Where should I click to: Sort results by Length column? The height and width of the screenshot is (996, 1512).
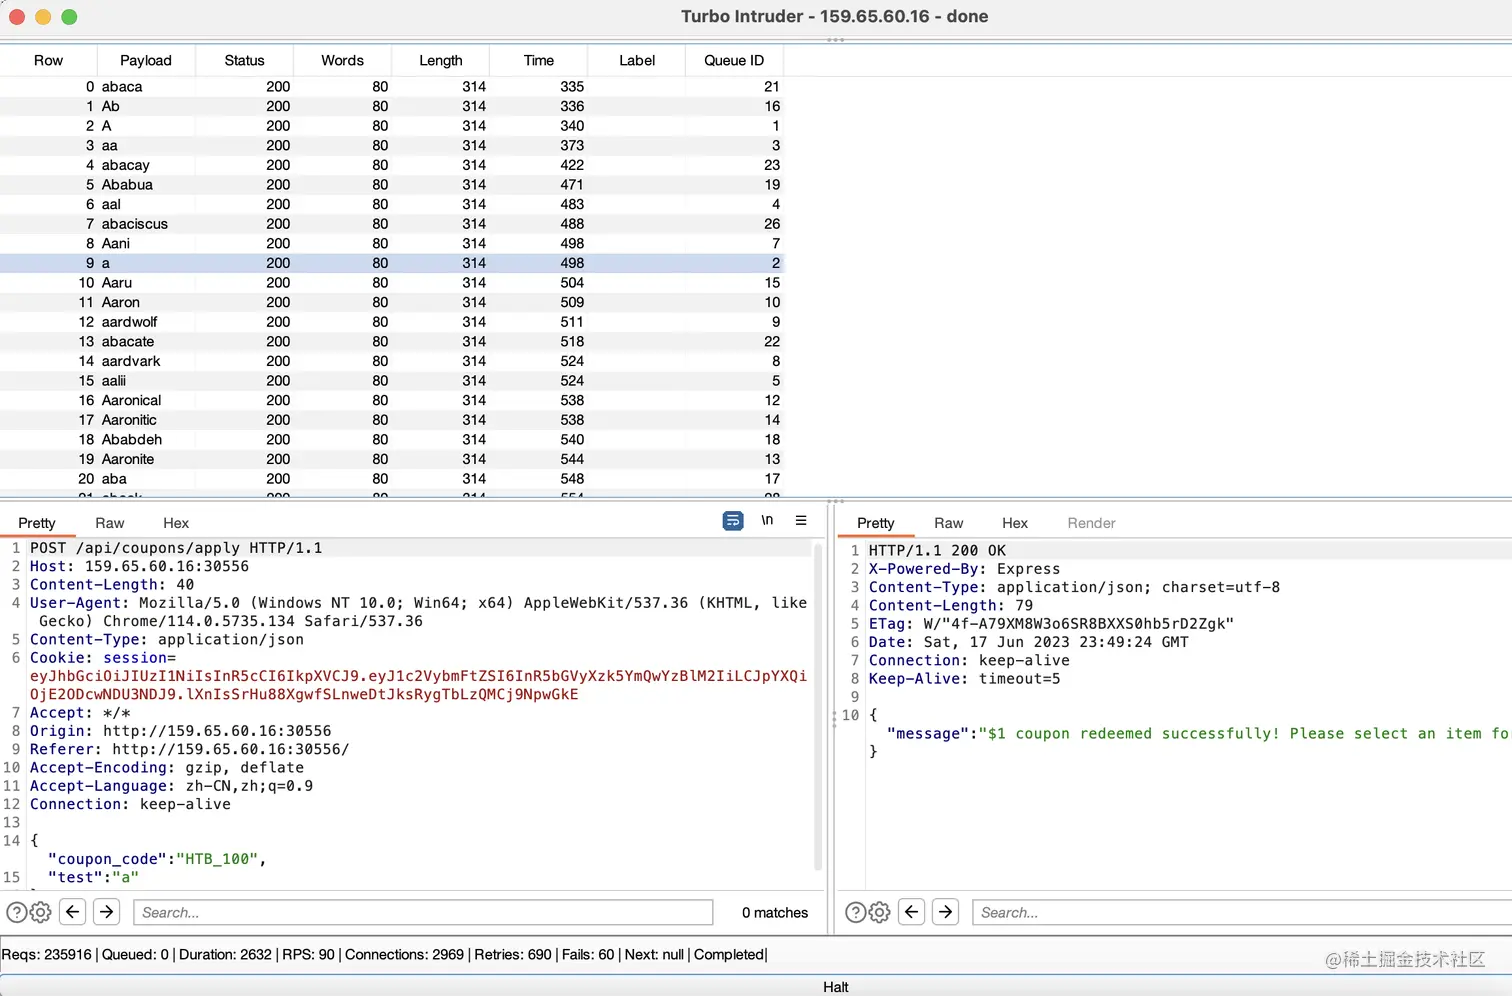[440, 60]
